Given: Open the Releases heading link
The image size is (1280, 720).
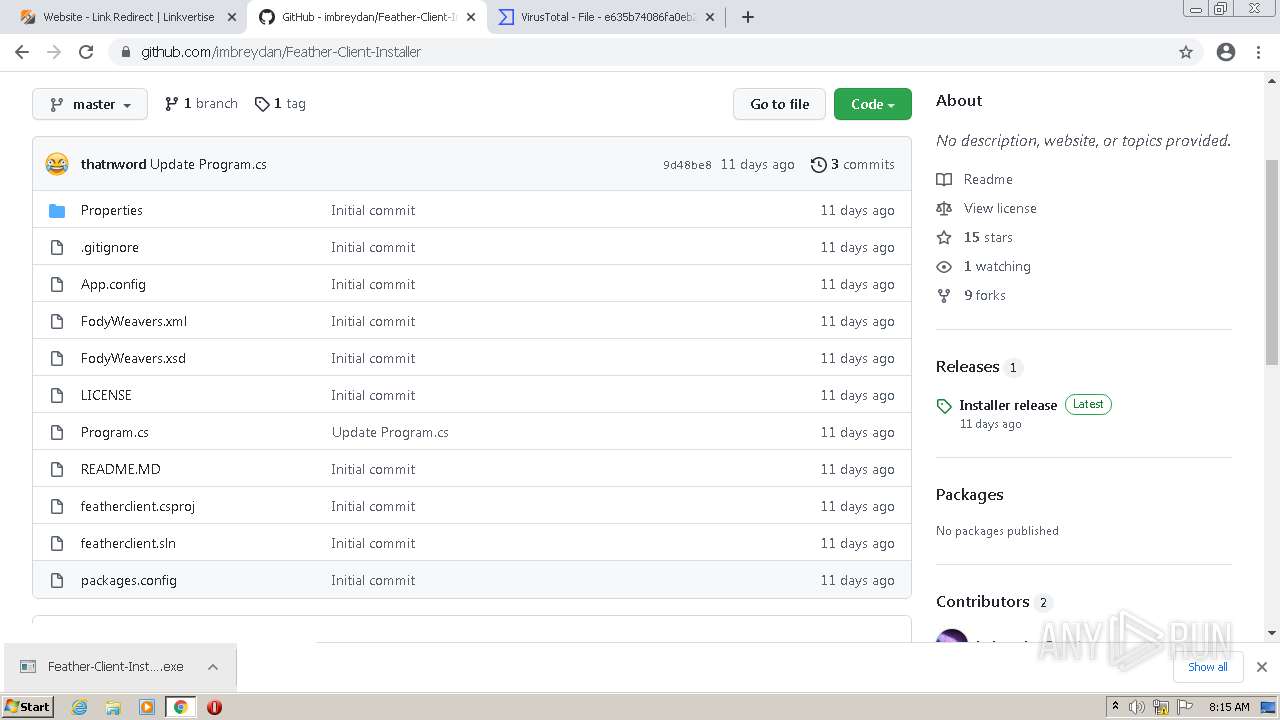Looking at the screenshot, I should (968, 367).
